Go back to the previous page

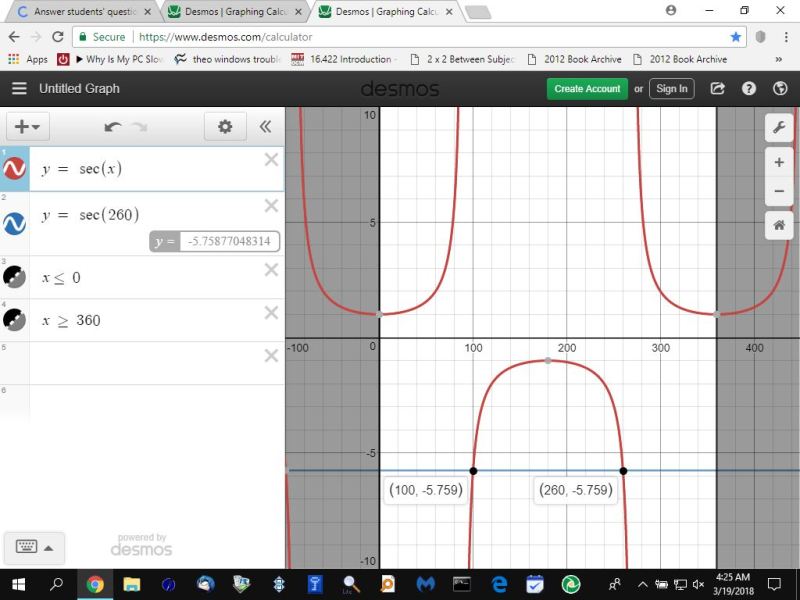click(14, 37)
